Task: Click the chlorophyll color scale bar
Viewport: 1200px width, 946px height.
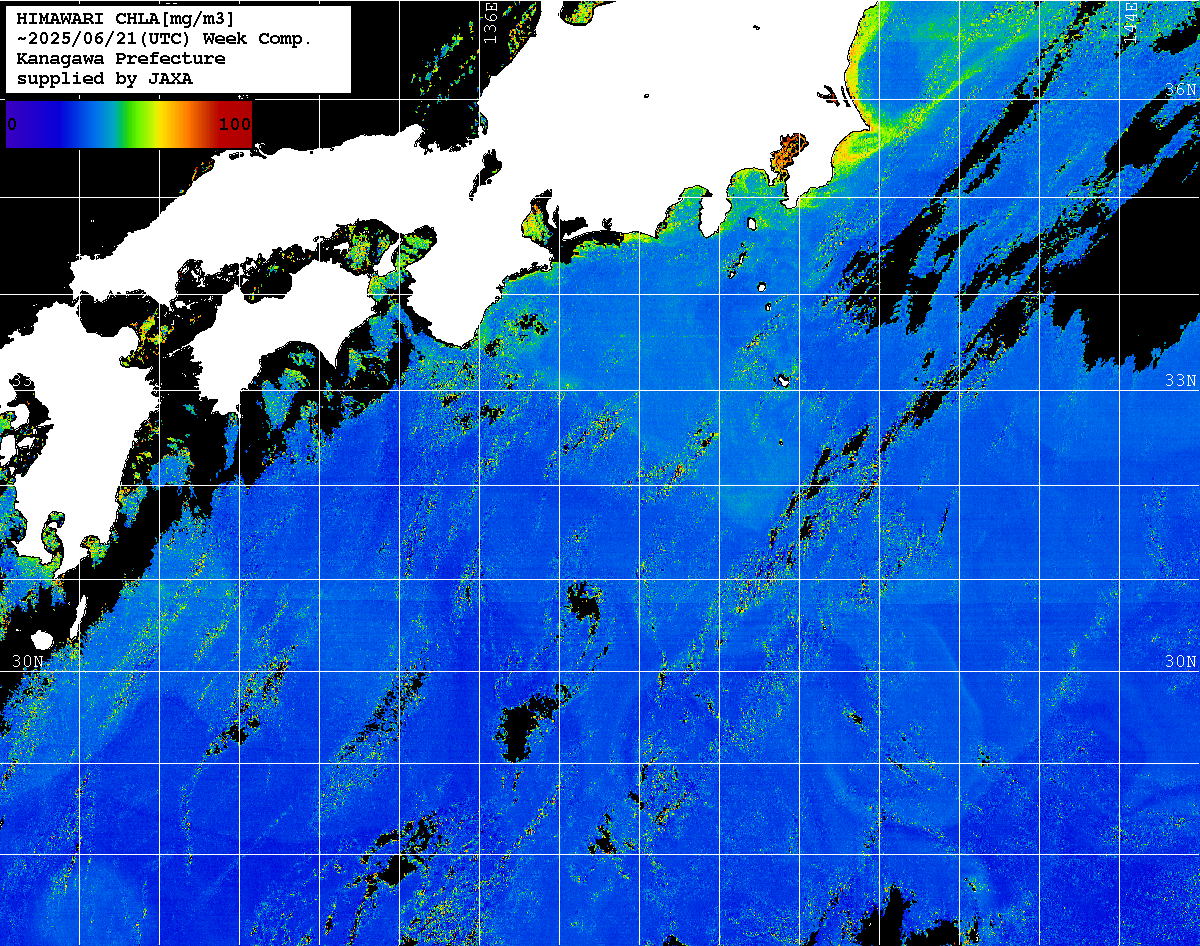Action: click(129, 124)
